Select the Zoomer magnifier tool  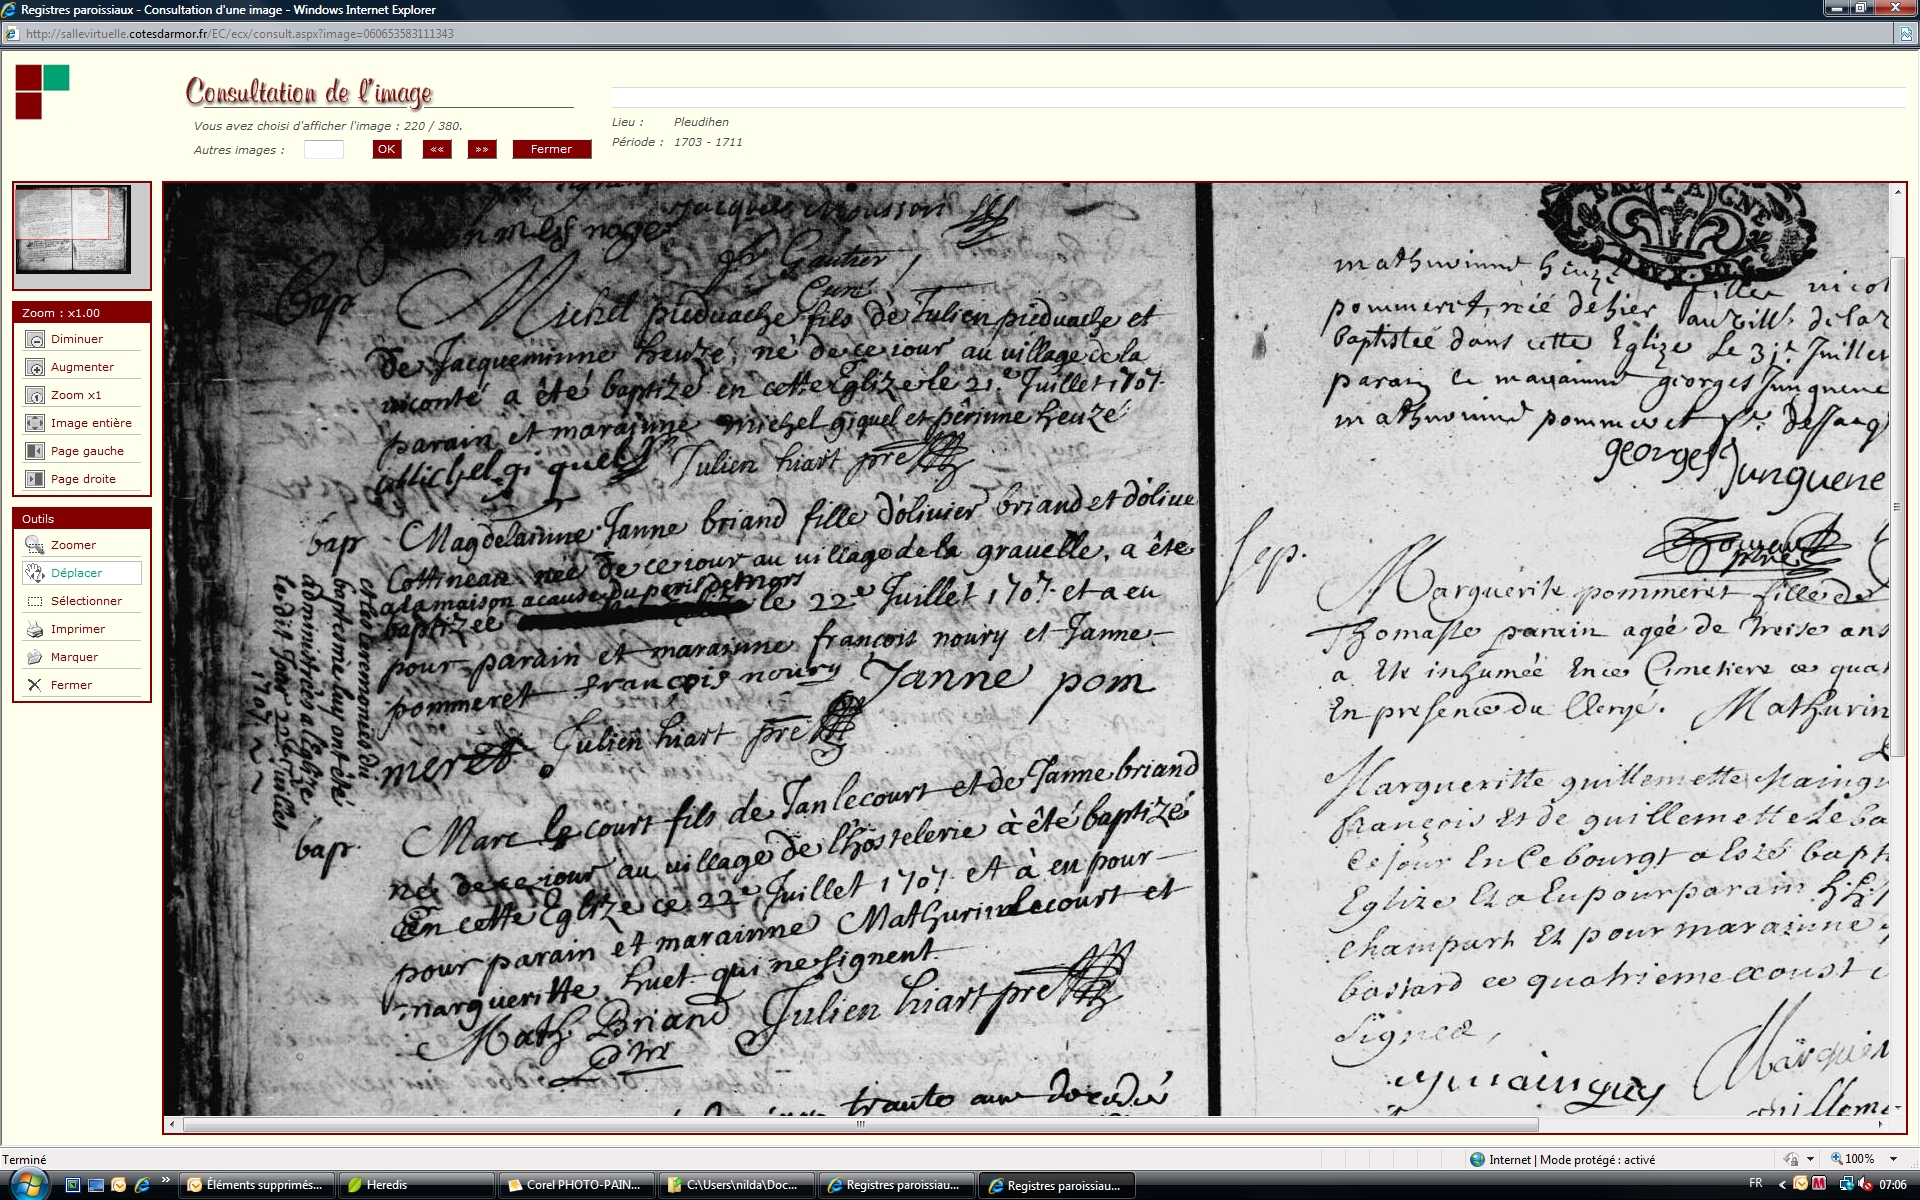pos(35,546)
